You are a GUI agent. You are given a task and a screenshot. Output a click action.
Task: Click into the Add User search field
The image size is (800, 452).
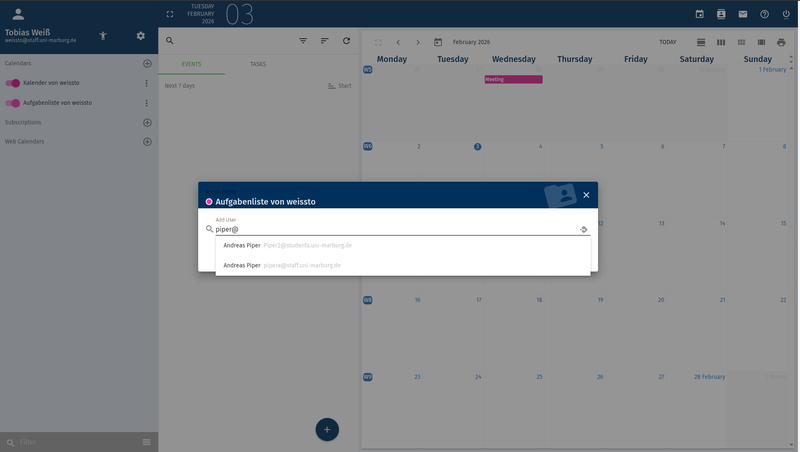[395, 229]
